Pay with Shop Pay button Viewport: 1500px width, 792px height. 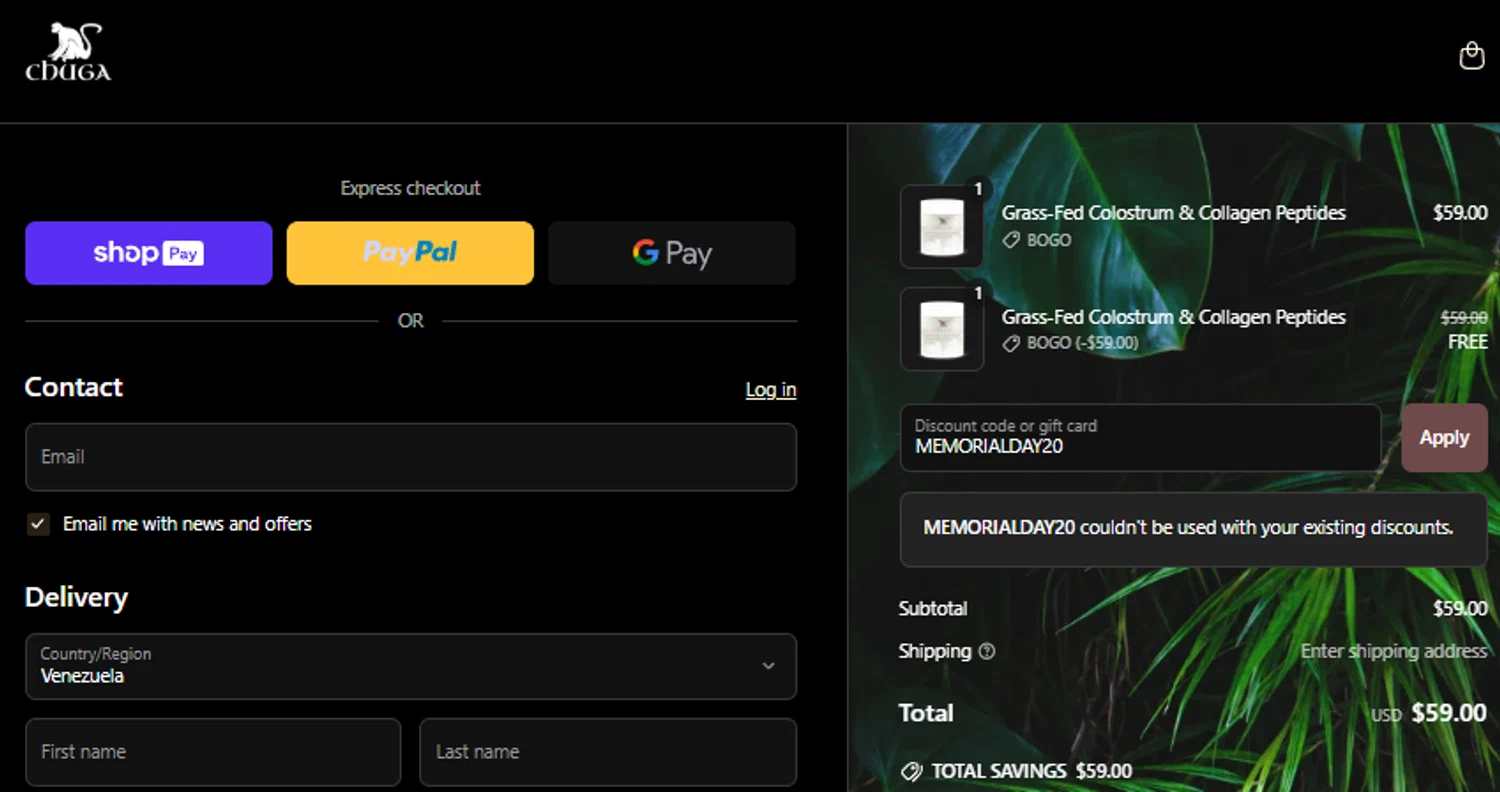149,253
